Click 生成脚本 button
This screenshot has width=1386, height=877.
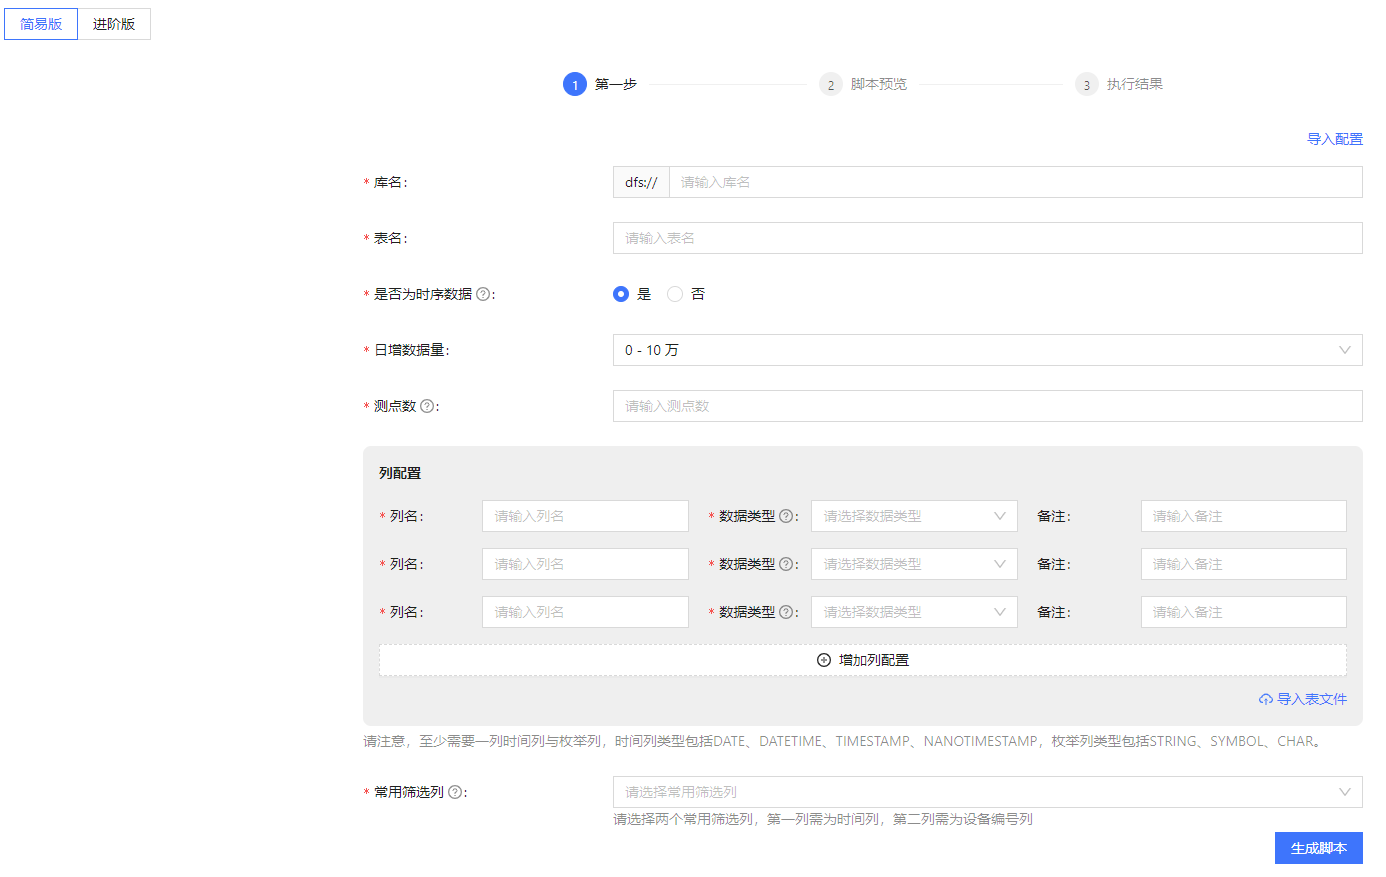point(1319,848)
